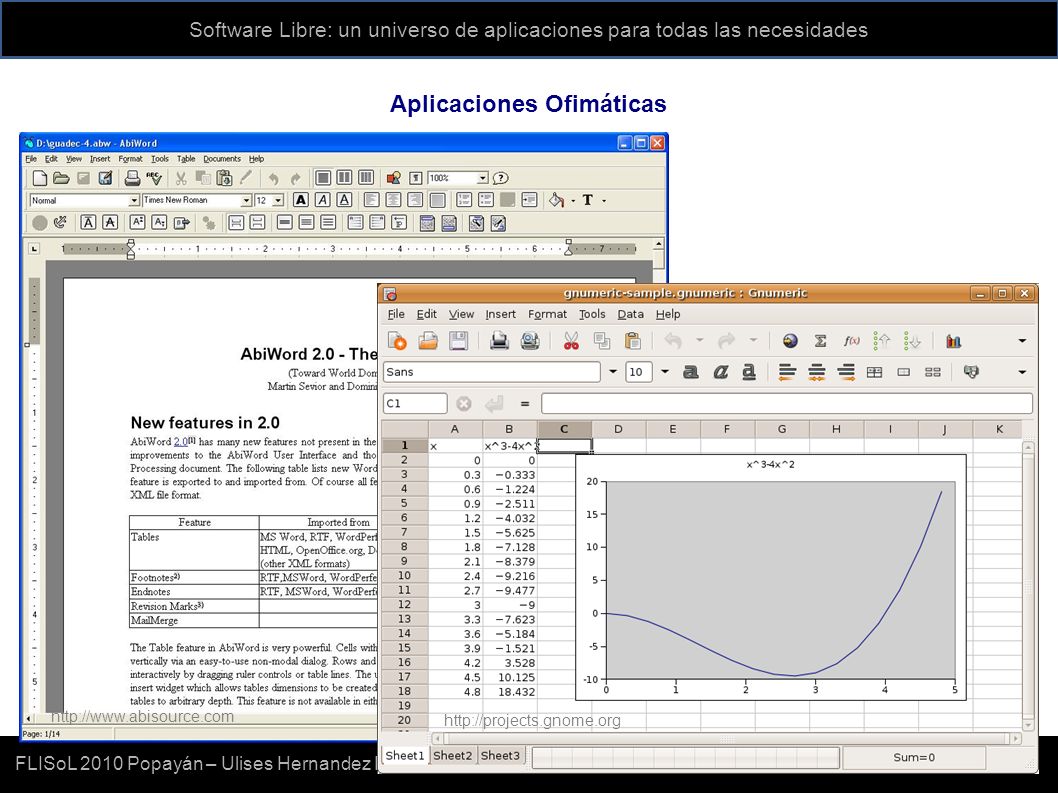Open AbiWord font size 12 dropdown

pyautogui.click(x=278, y=200)
